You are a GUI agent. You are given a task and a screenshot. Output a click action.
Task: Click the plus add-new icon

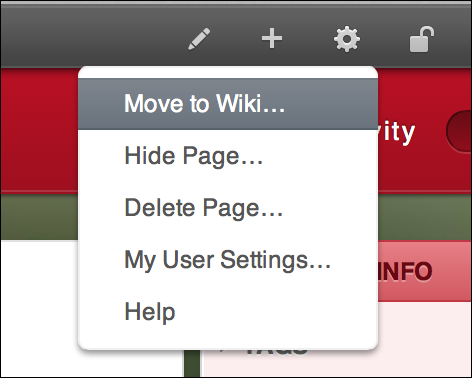click(x=272, y=39)
